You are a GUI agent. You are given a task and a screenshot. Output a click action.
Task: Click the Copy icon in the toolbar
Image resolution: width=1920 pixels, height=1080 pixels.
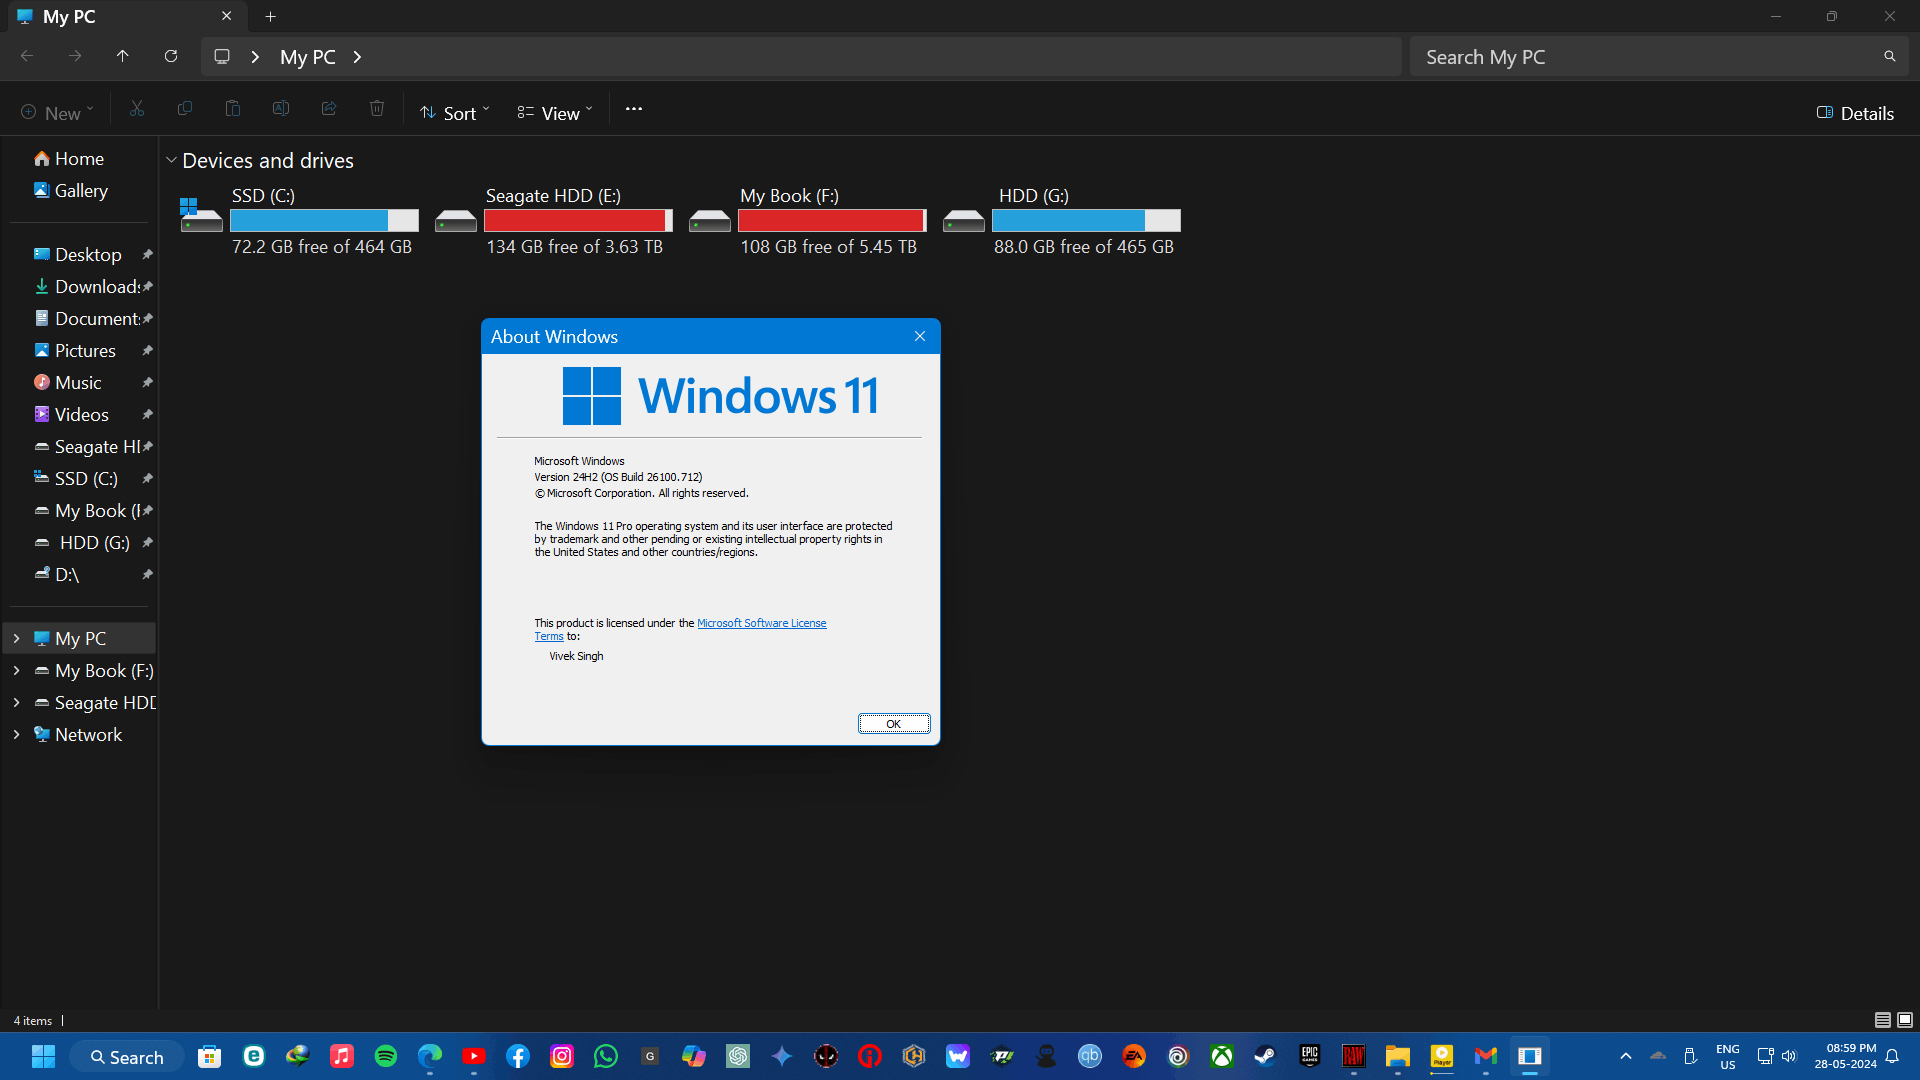pos(185,108)
